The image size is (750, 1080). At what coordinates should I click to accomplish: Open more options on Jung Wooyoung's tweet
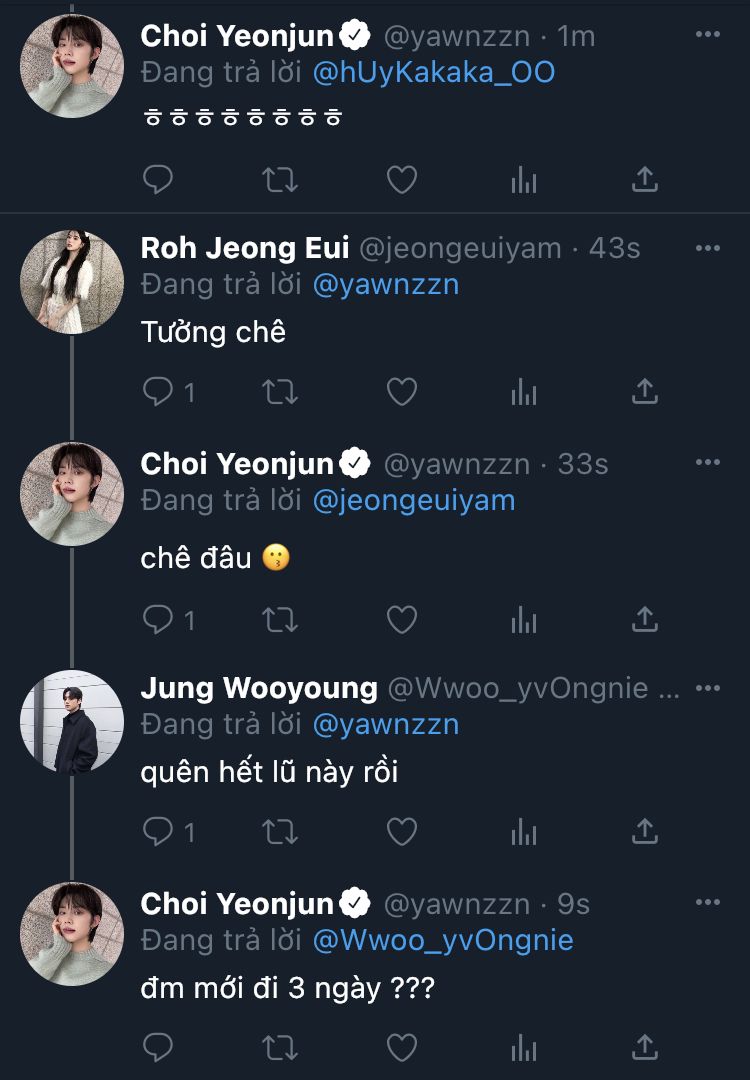click(x=708, y=689)
